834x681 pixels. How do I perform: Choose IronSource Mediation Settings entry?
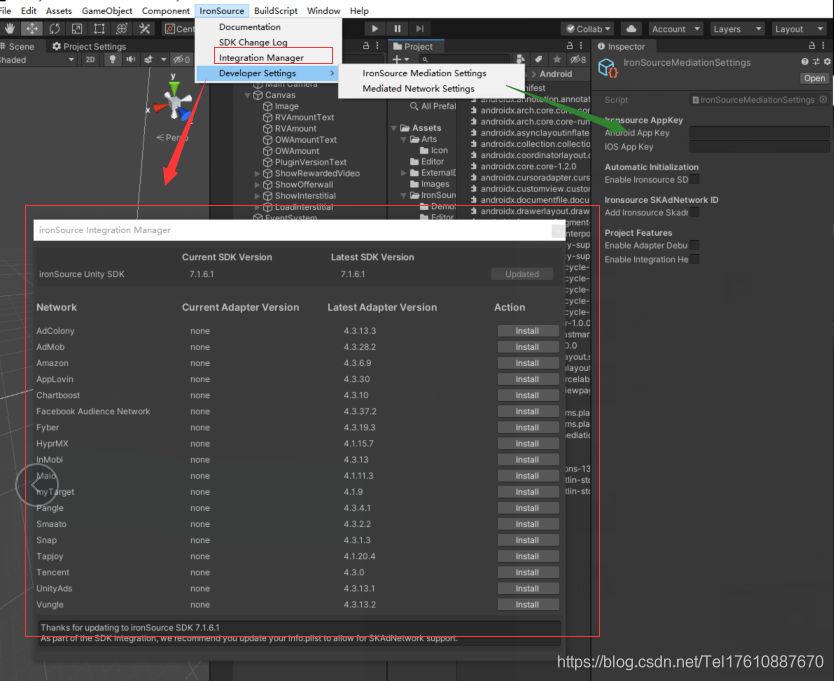[424, 73]
